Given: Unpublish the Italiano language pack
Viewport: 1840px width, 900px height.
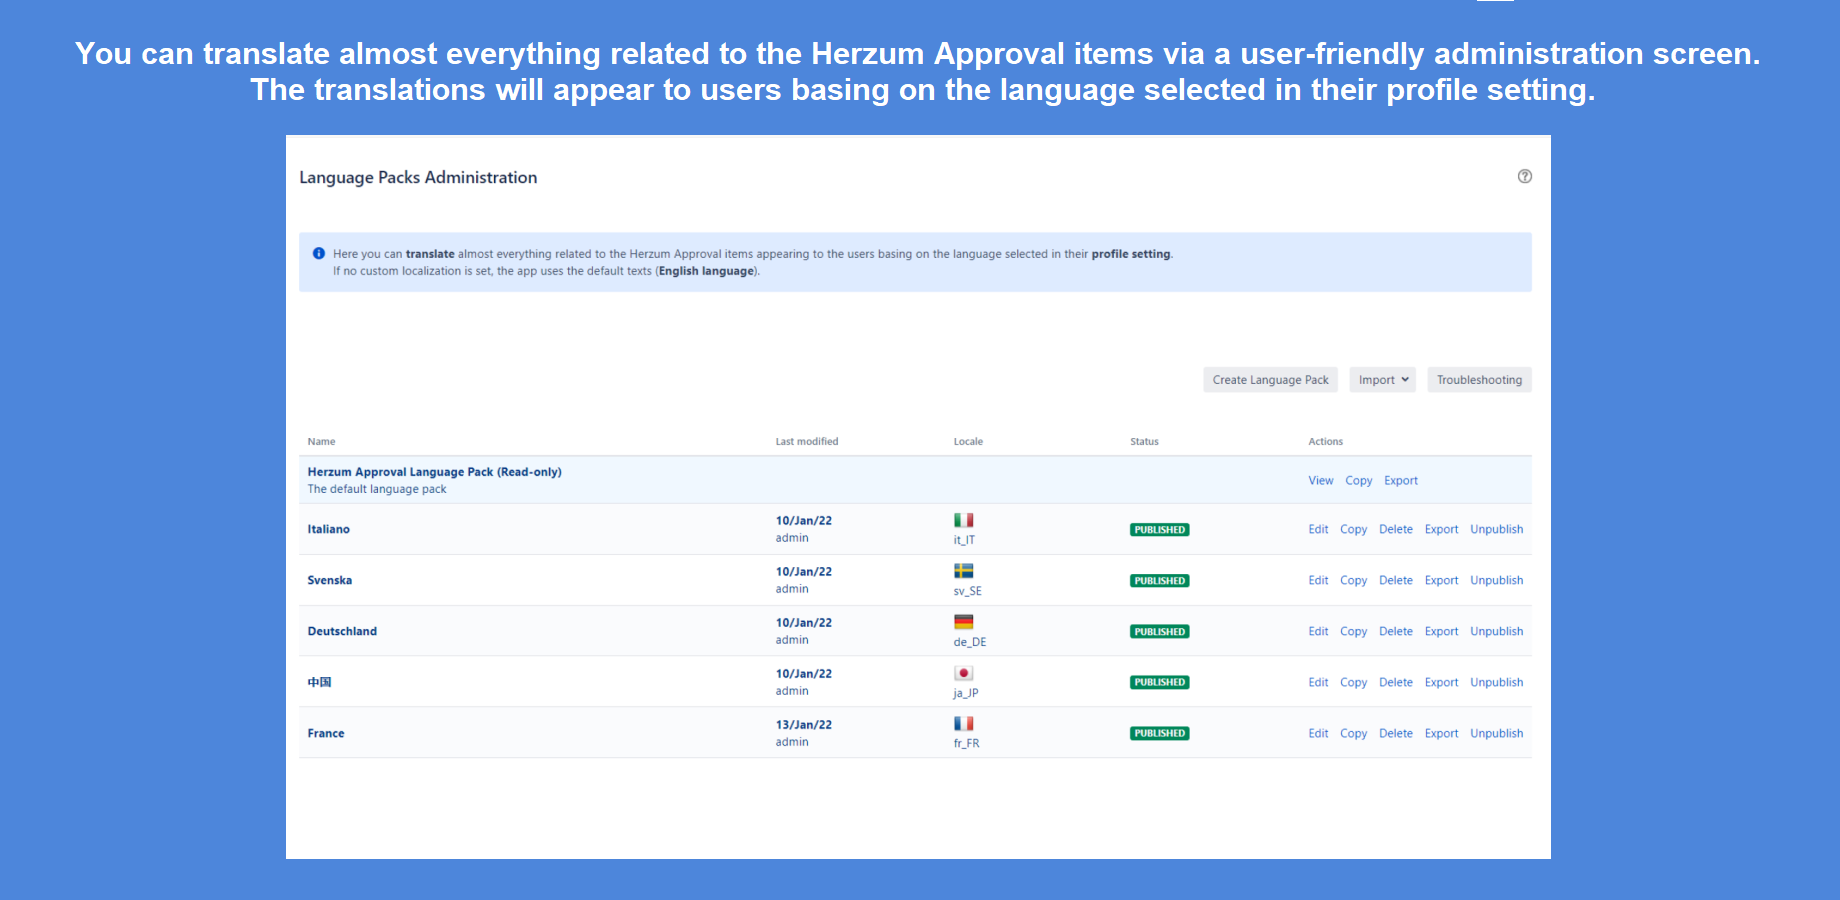Looking at the screenshot, I should pos(1496,529).
